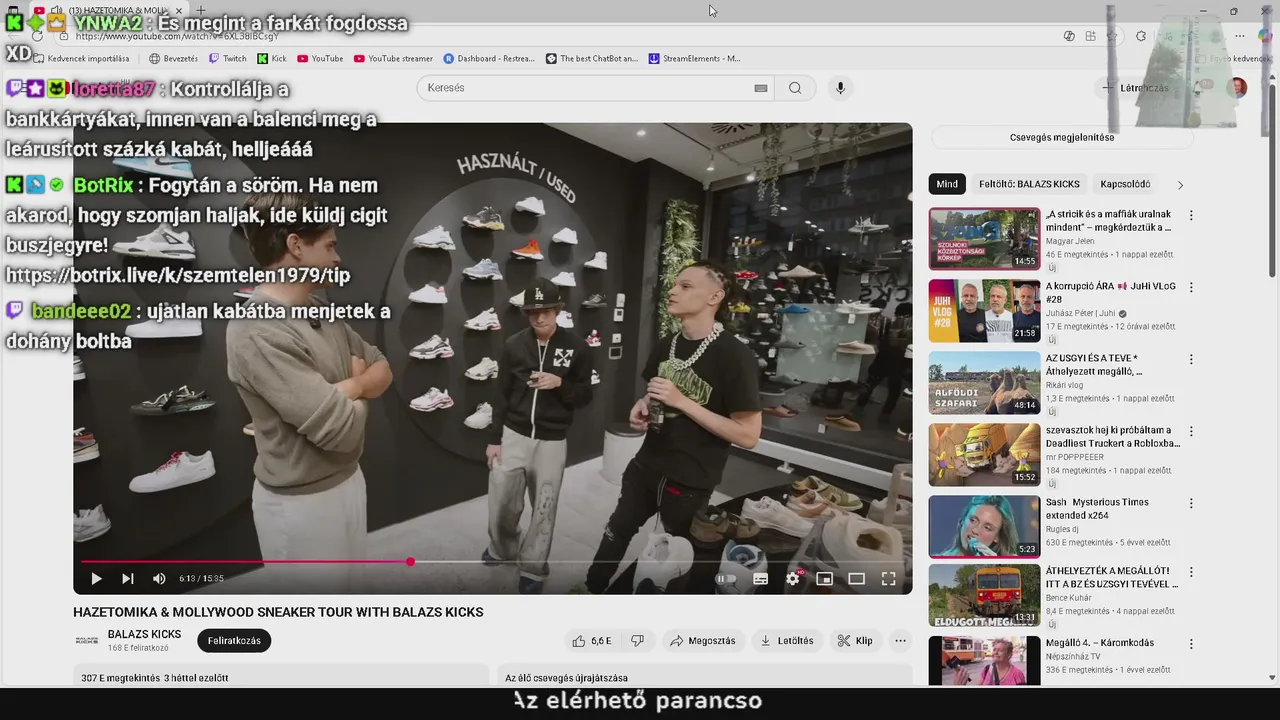Subscribe with the Feliratkozás button

click(x=234, y=641)
